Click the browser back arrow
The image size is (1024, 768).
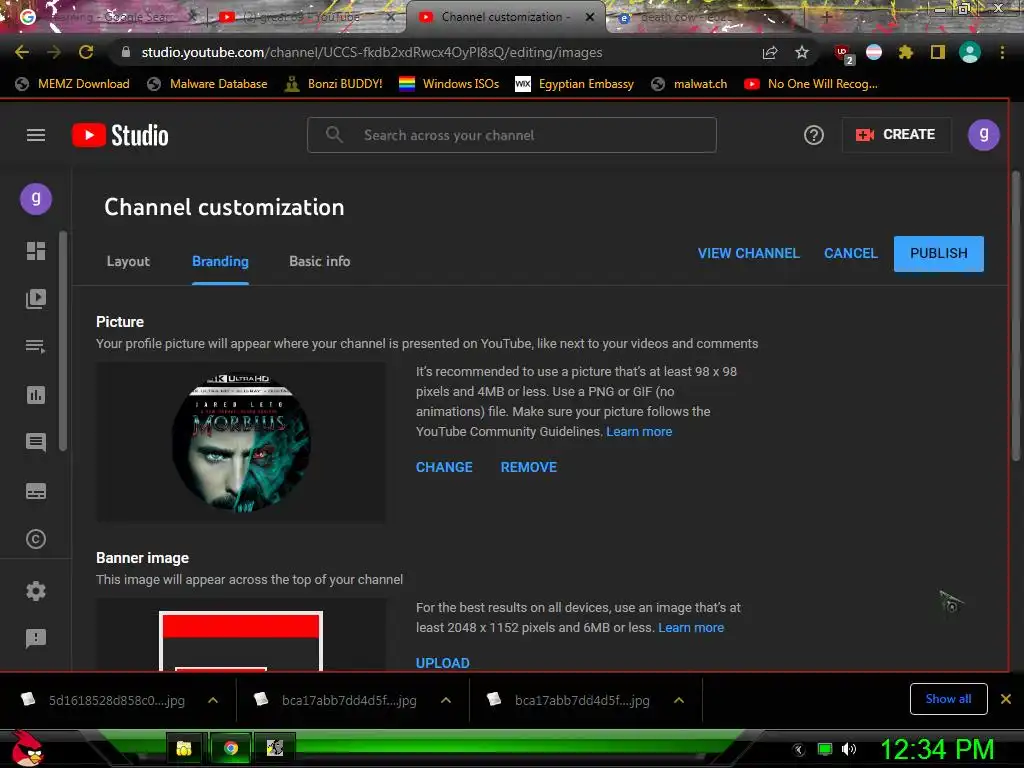coord(22,52)
